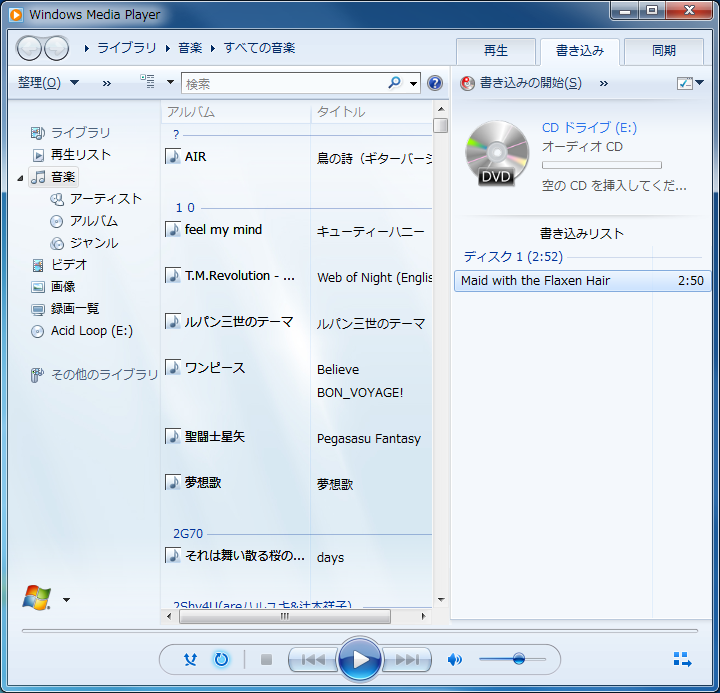This screenshot has width=720, height=693.
Task: Click the CD capacity progress bar
Action: [602, 165]
